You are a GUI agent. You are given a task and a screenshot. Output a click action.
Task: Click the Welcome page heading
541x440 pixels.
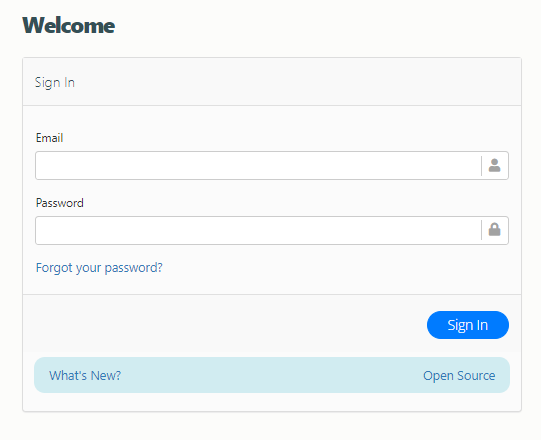coord(69,26)
